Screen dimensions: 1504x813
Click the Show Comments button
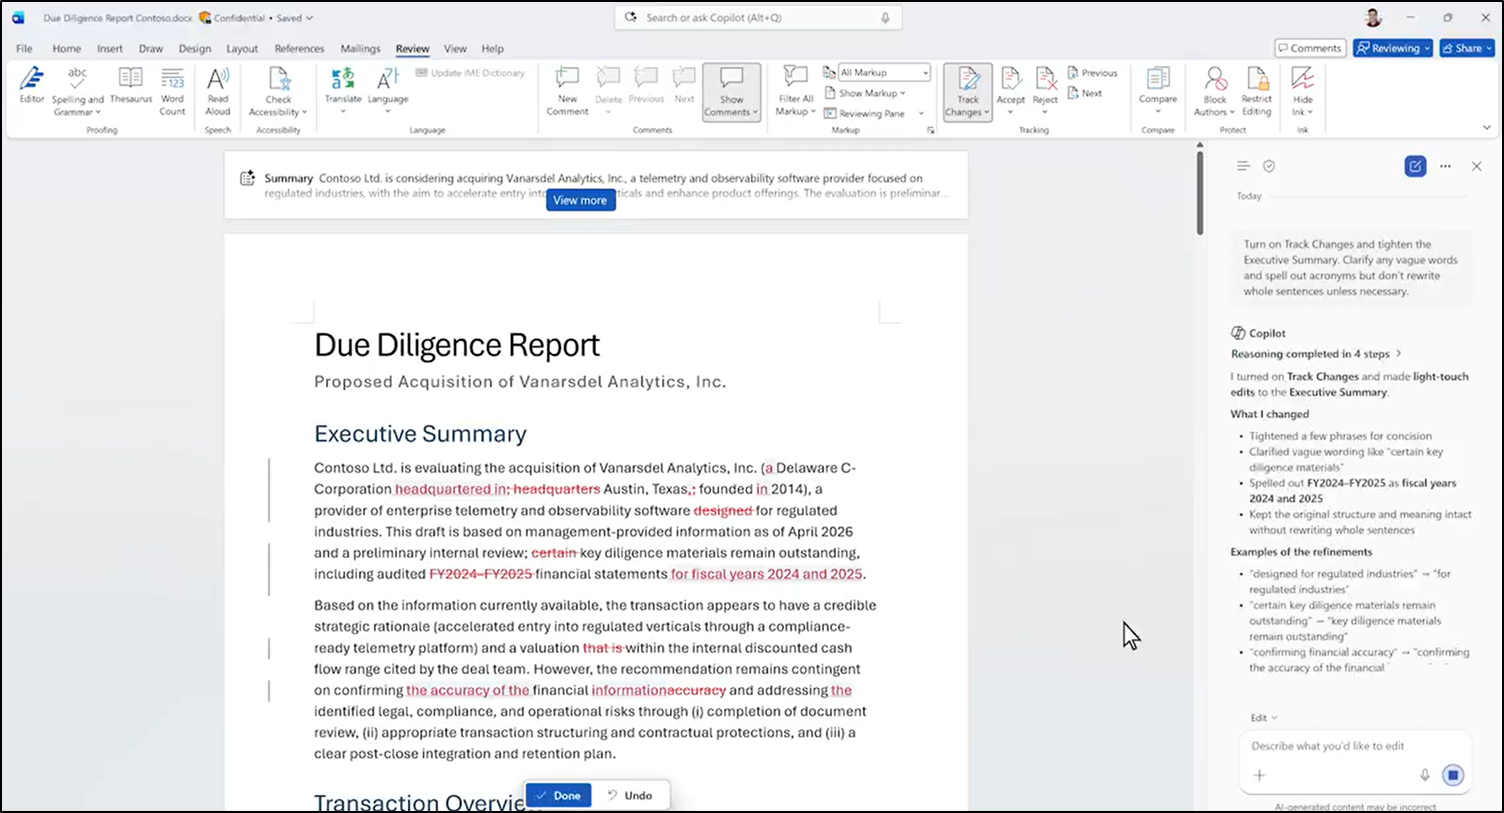coord(731,91)
